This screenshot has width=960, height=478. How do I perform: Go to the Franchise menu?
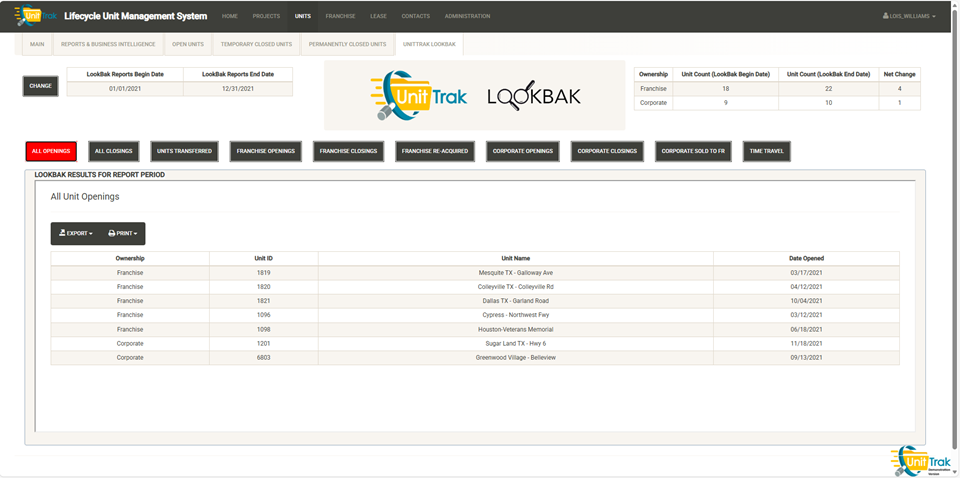pos(340,16)
